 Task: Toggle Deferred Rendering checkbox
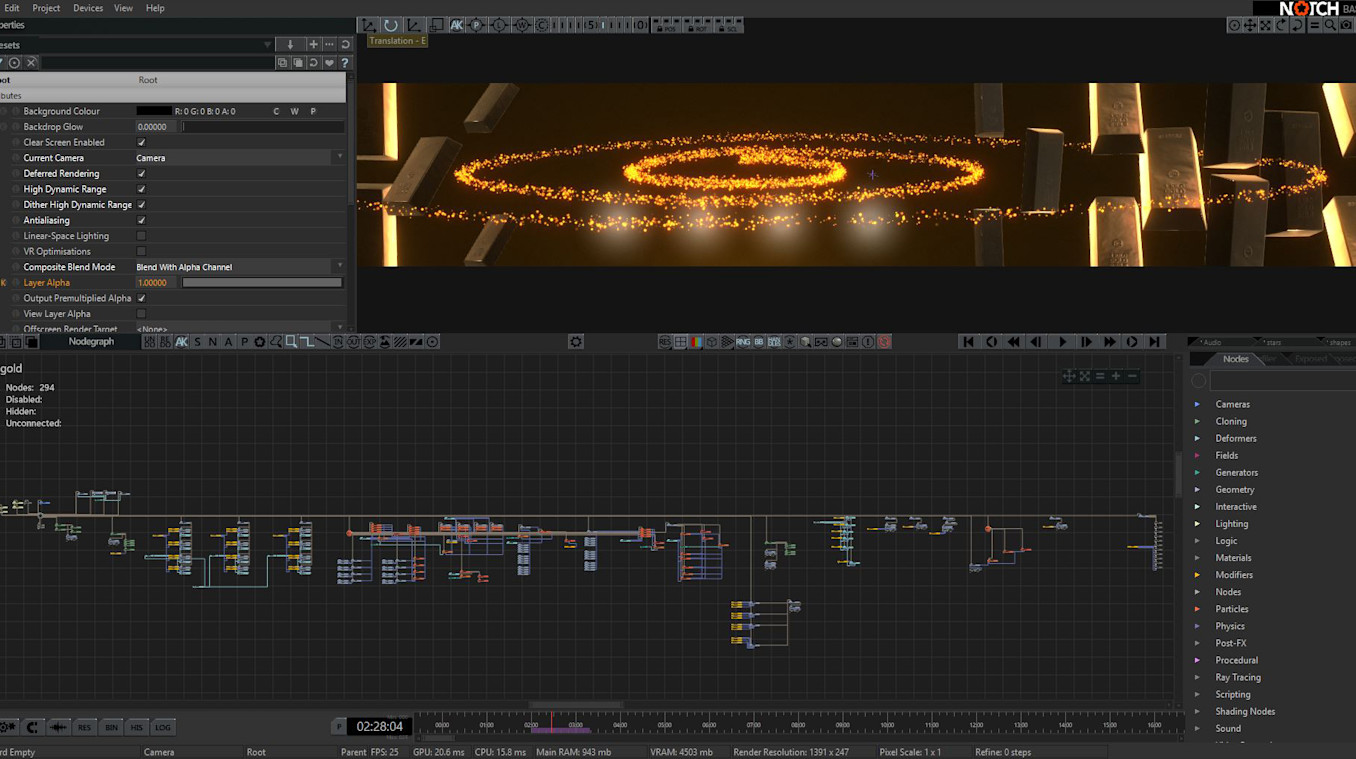pos(141,173)
